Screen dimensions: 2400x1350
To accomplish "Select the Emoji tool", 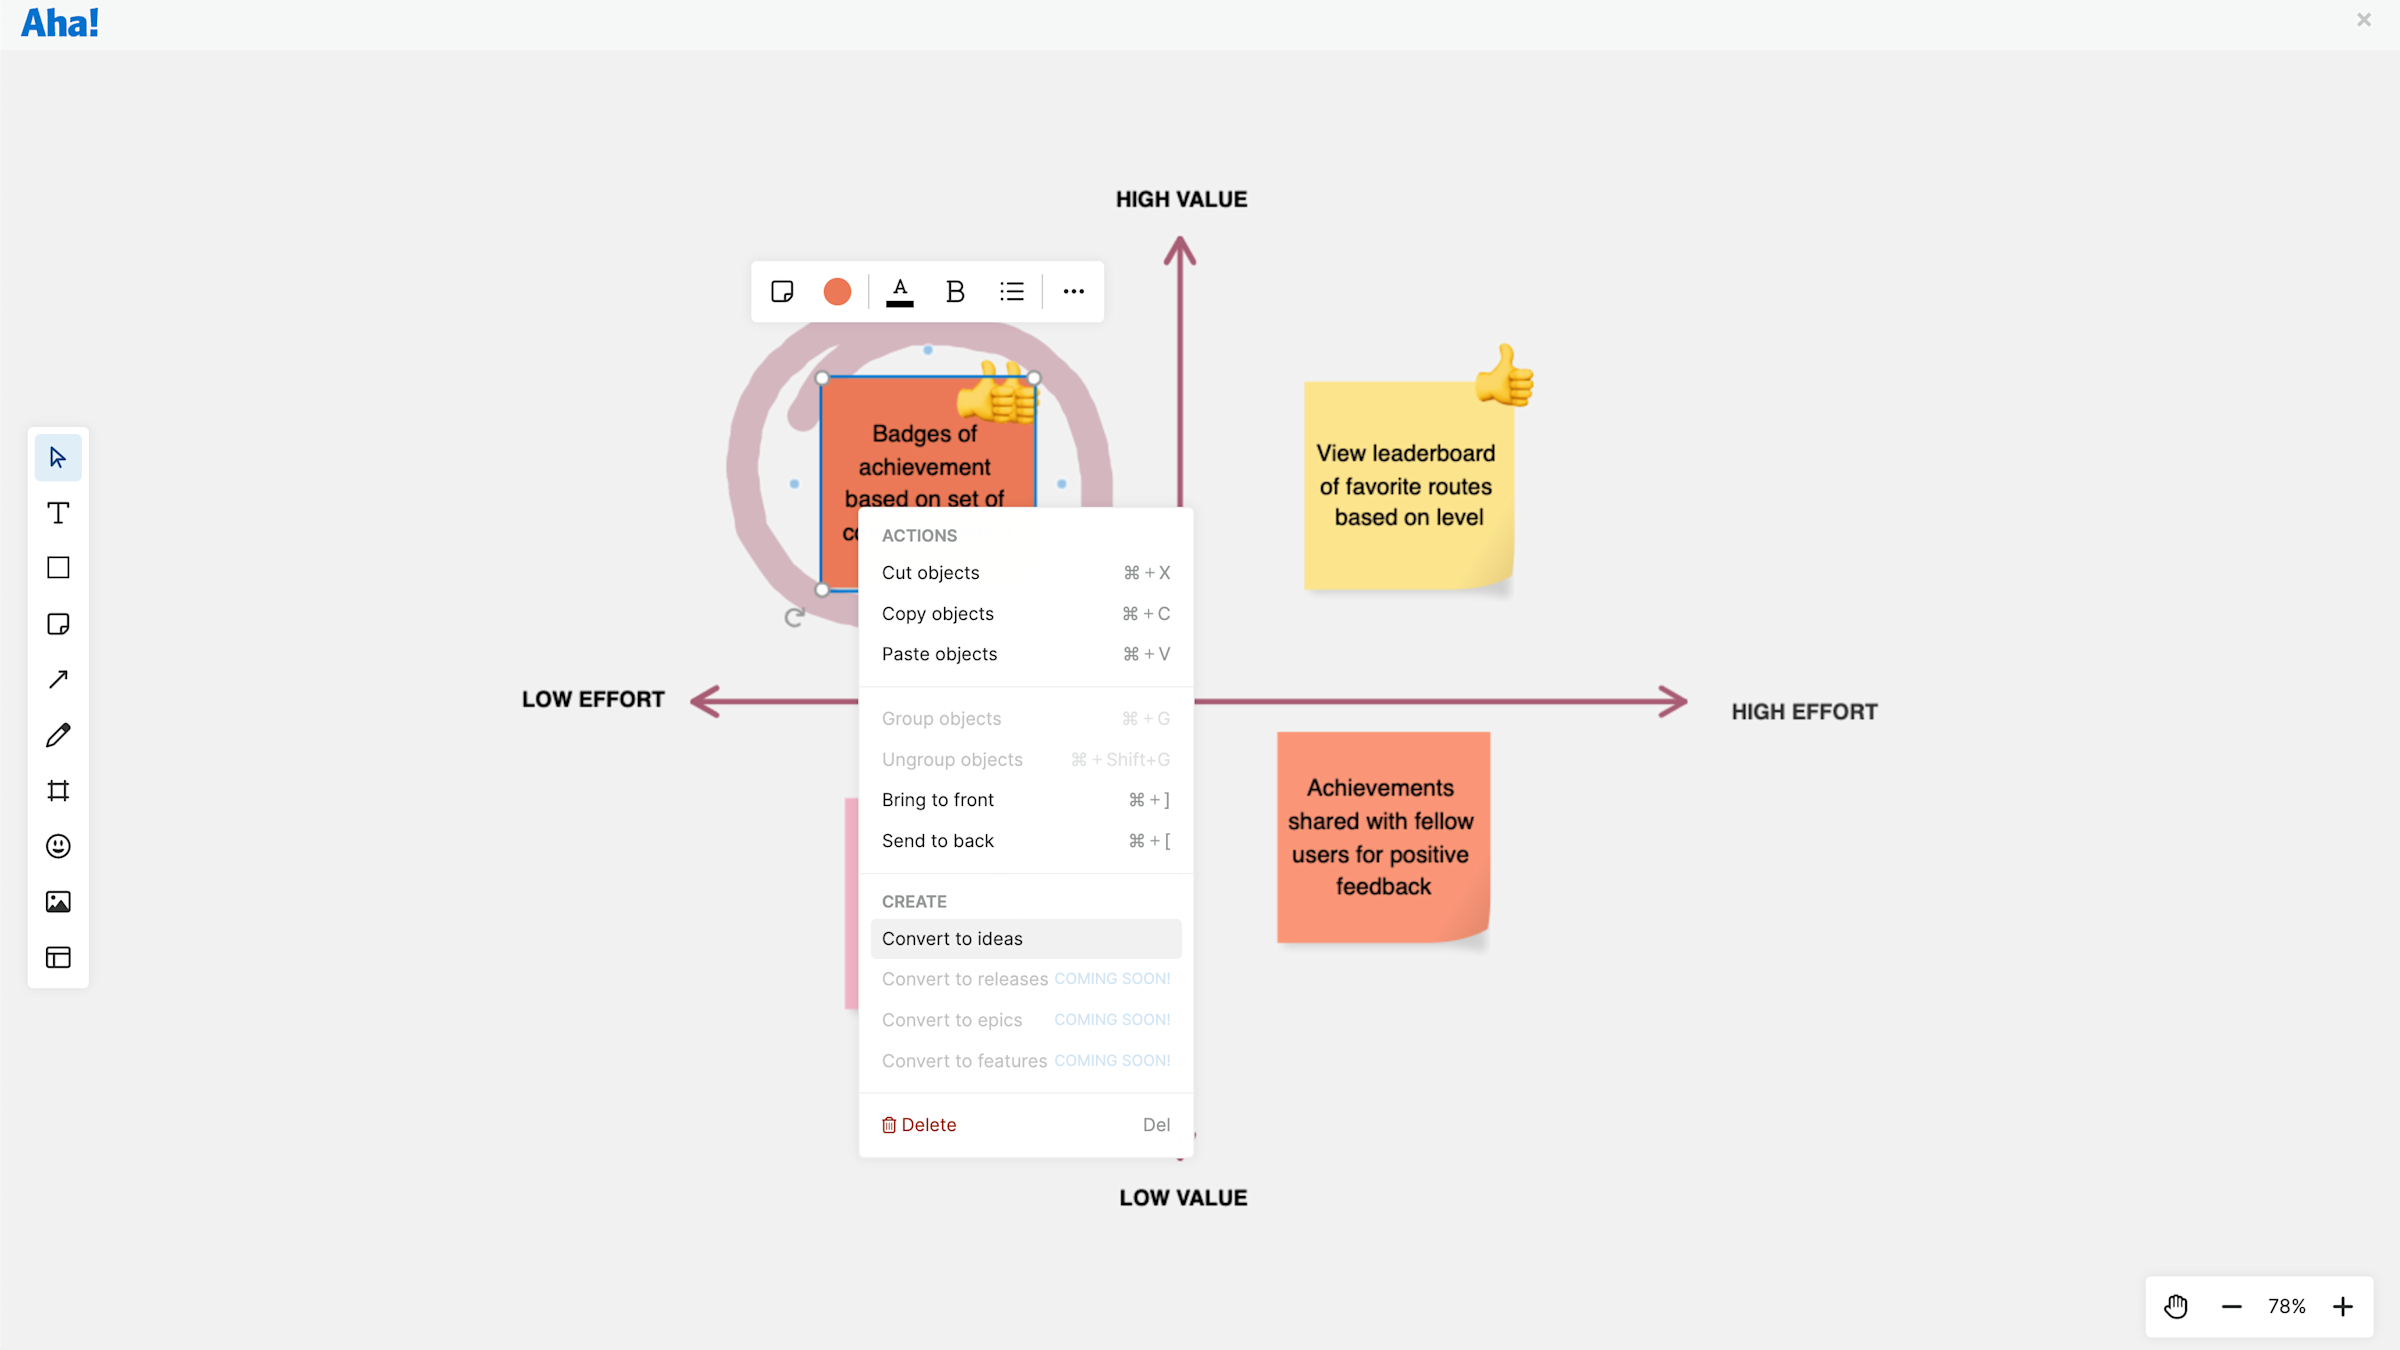I will click(57, 846).
